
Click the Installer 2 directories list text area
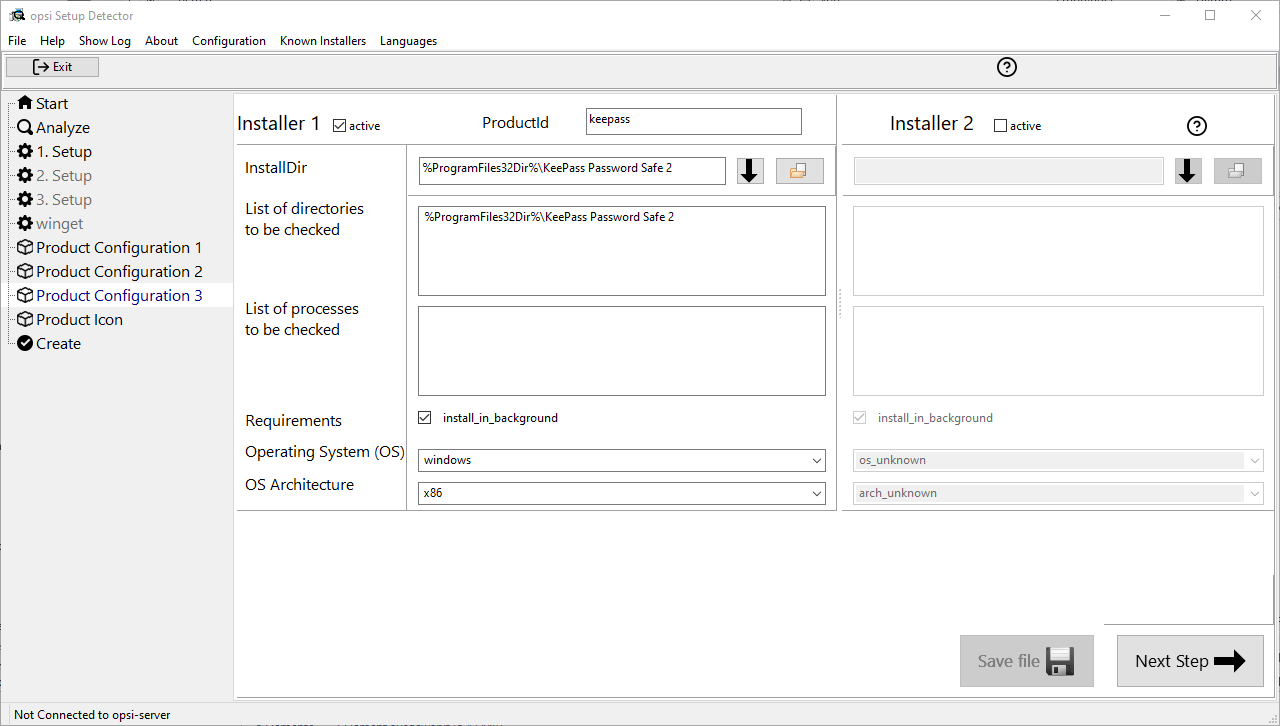pos(1058,251)
